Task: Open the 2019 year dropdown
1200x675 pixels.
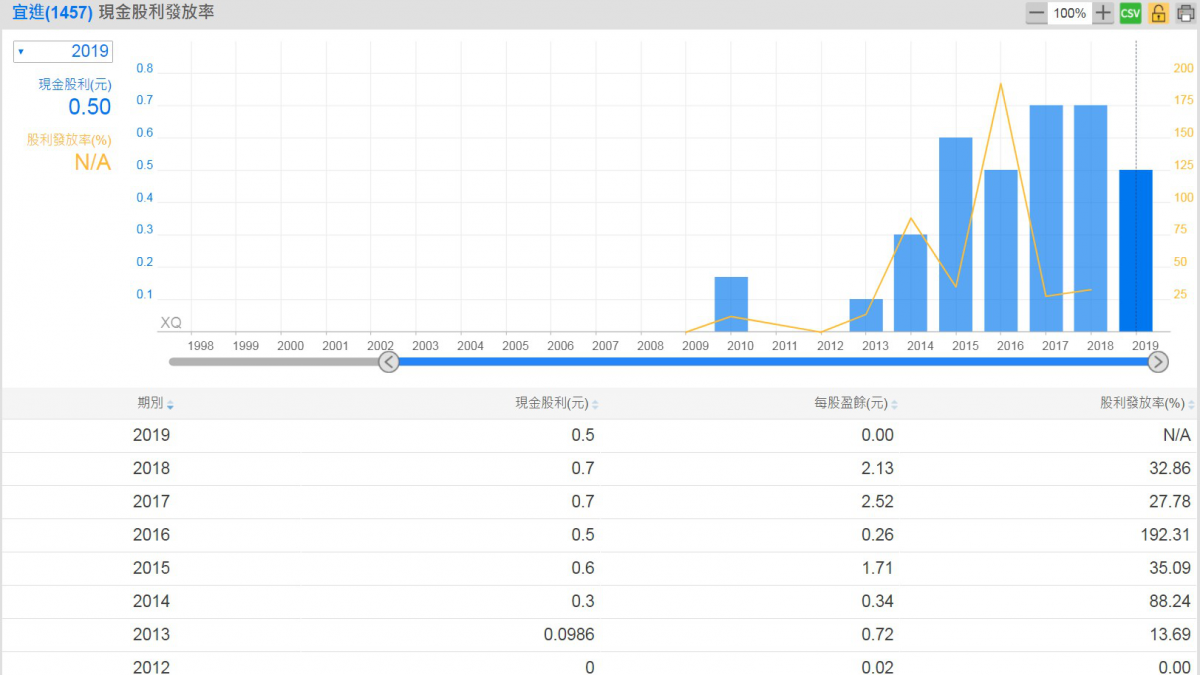Action: [62, 51]
